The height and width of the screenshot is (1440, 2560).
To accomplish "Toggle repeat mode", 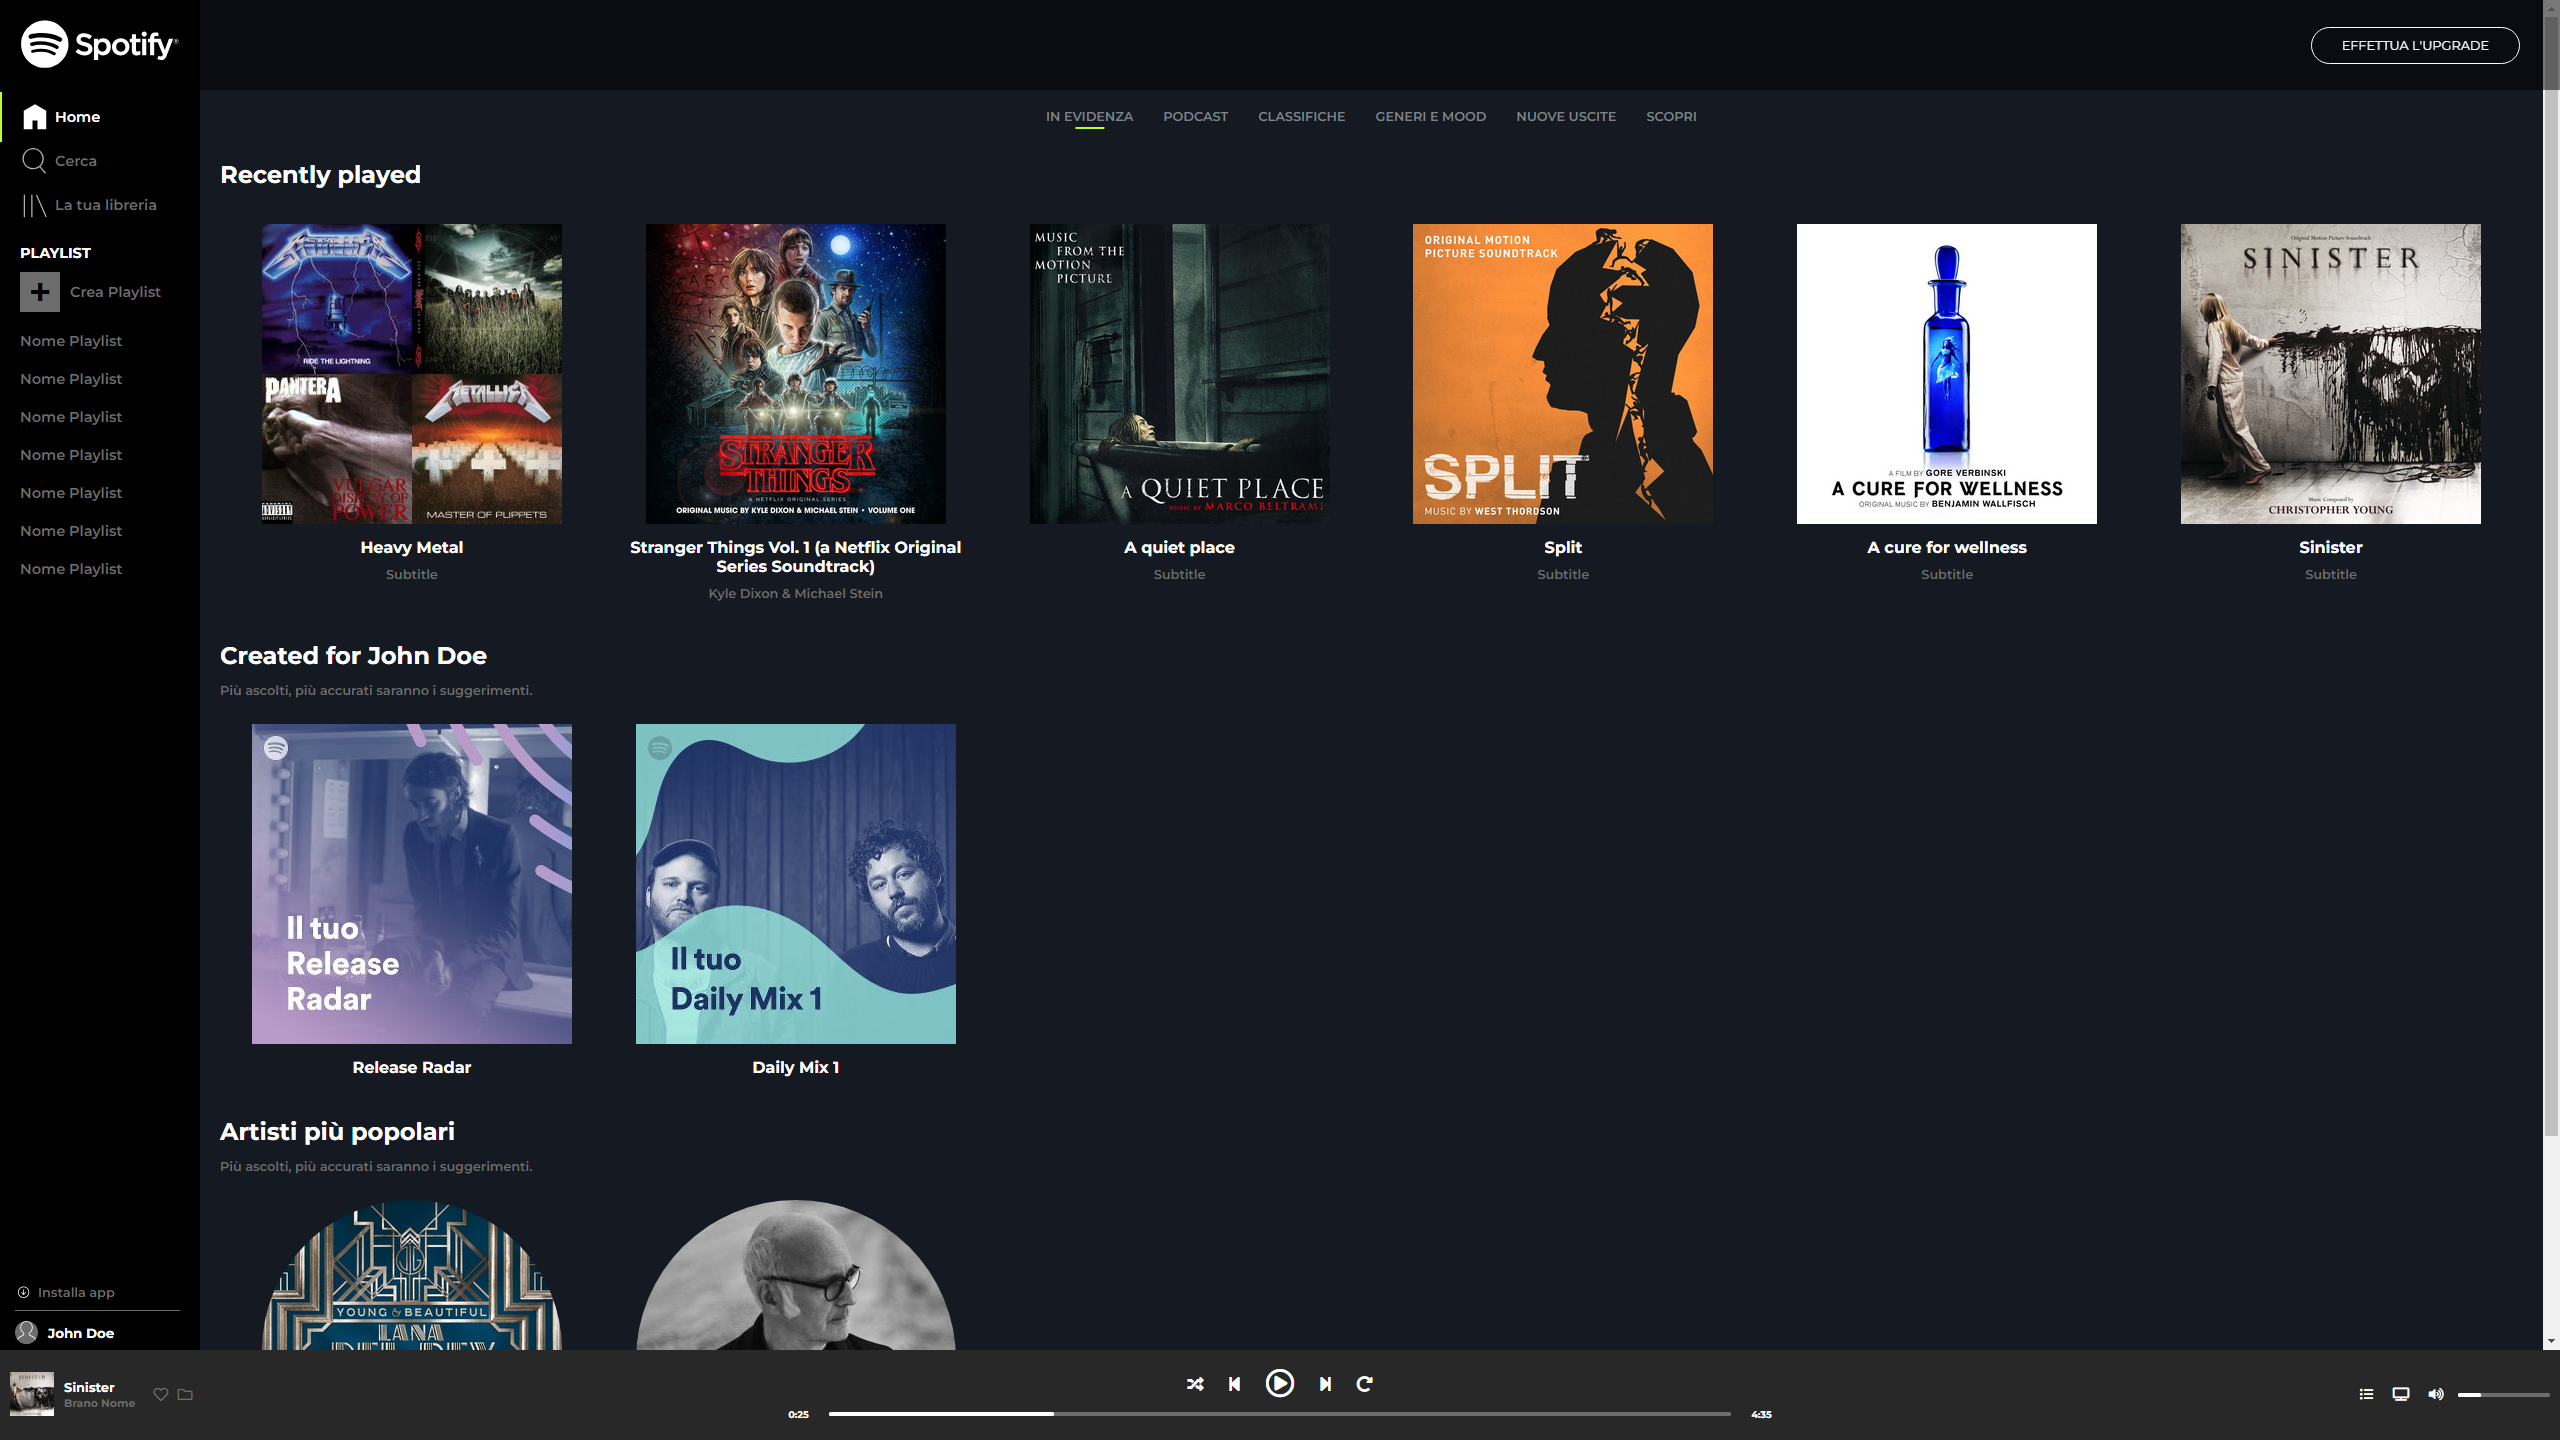I will point(1365,1384).
